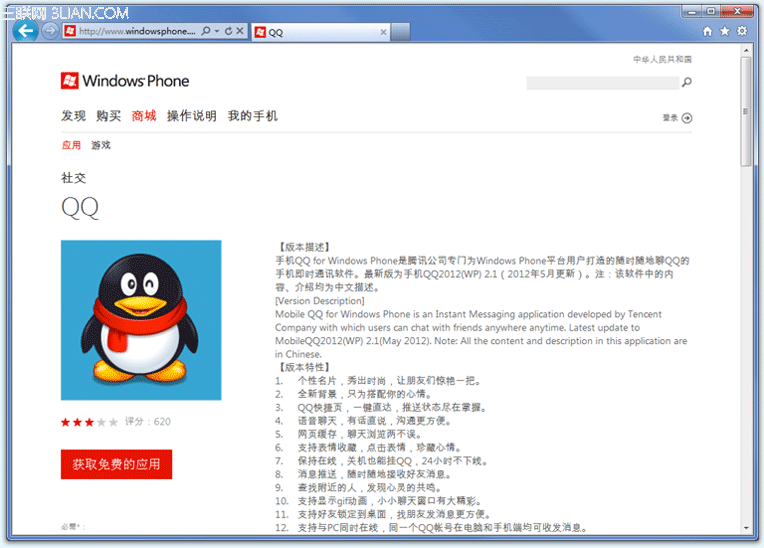Open a new blank tab

point(400,32)
